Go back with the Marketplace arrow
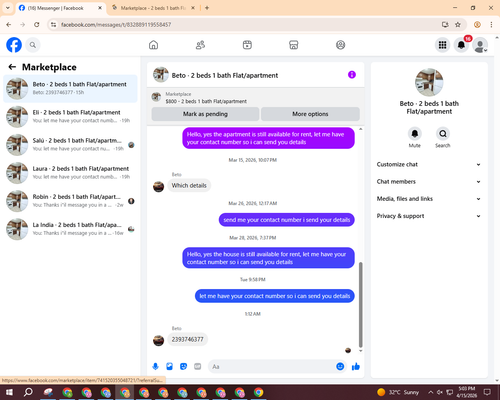500x400 pixels. (x=12, y=67)
